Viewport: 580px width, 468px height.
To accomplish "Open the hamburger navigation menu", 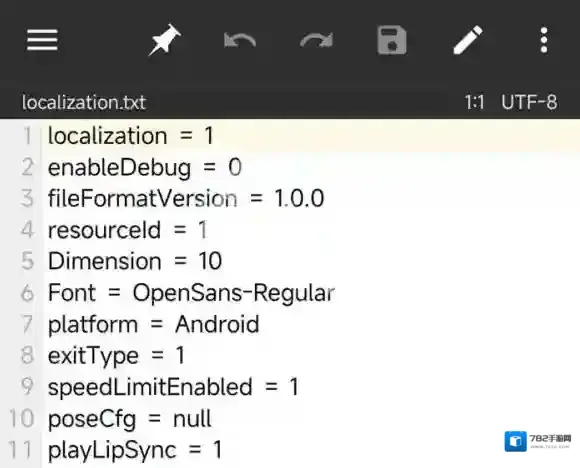I will coord(42,40).
